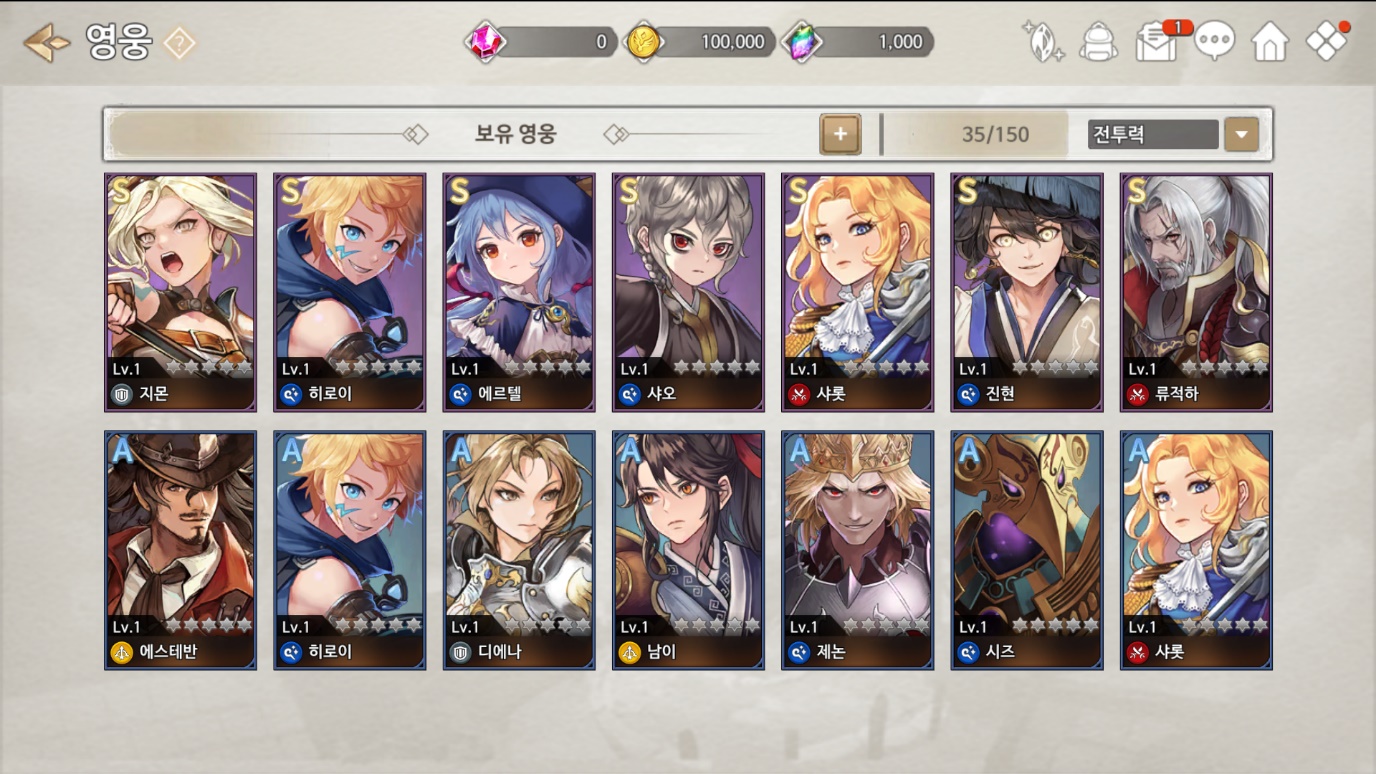Open the backpack inventory icon
This screenshot has width=1376, height=774.
pyautogui.click(x=1099, y=43)
